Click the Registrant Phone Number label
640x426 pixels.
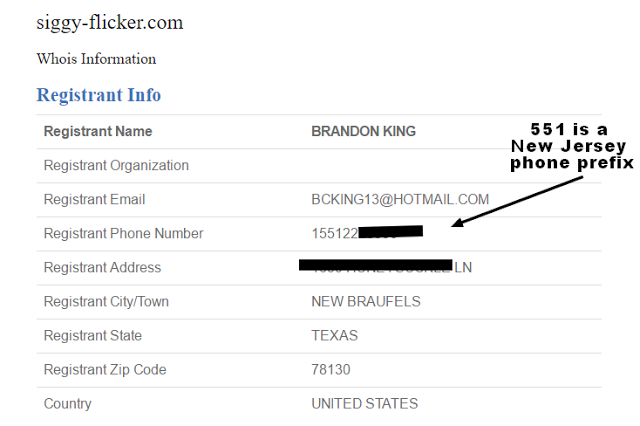123,234
